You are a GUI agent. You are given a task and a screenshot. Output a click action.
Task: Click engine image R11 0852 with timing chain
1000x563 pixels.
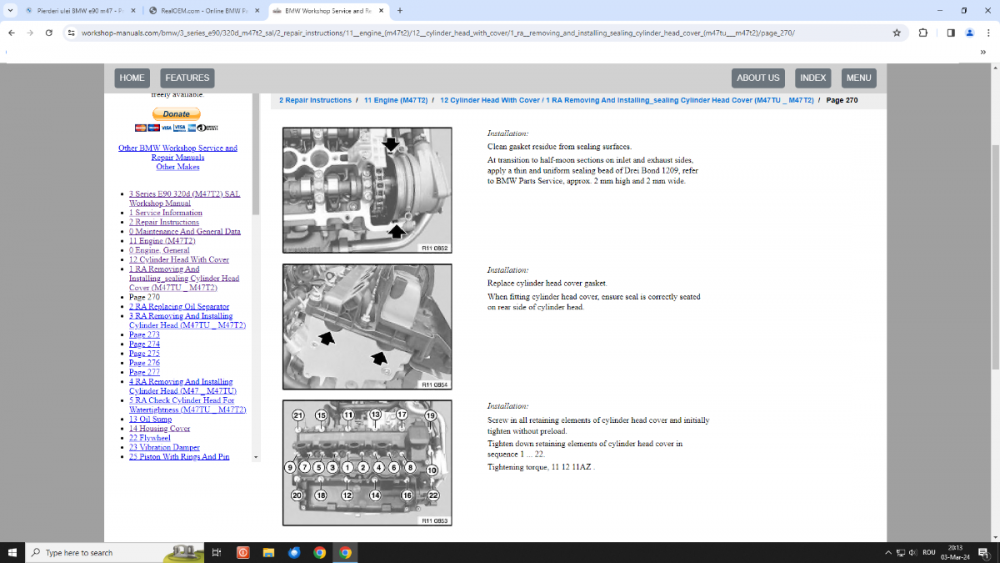click(367, 190)
